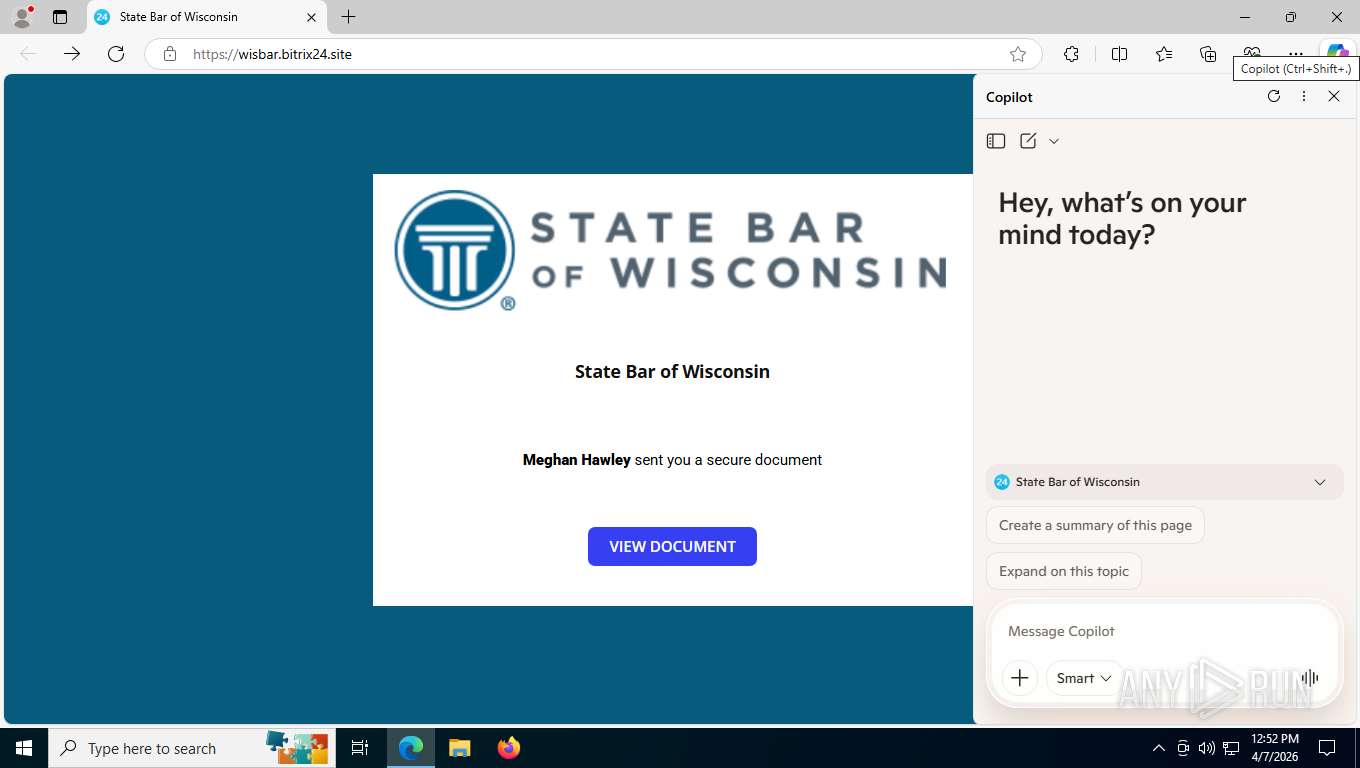Close the State Bar of Wisconsin tab
This screenshot has width=1360, height=768.
pos(311,17)
